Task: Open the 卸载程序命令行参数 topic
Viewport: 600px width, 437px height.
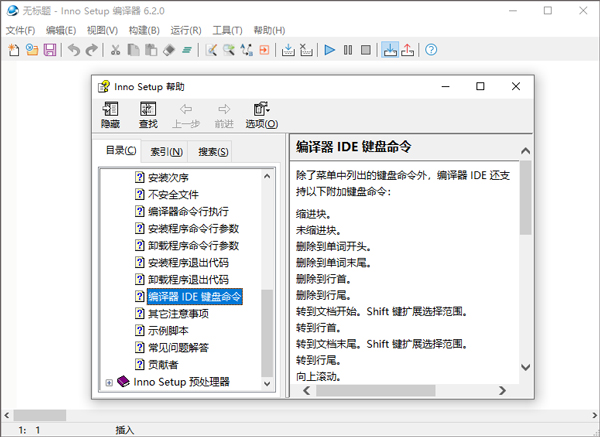Action: point(193,245)
